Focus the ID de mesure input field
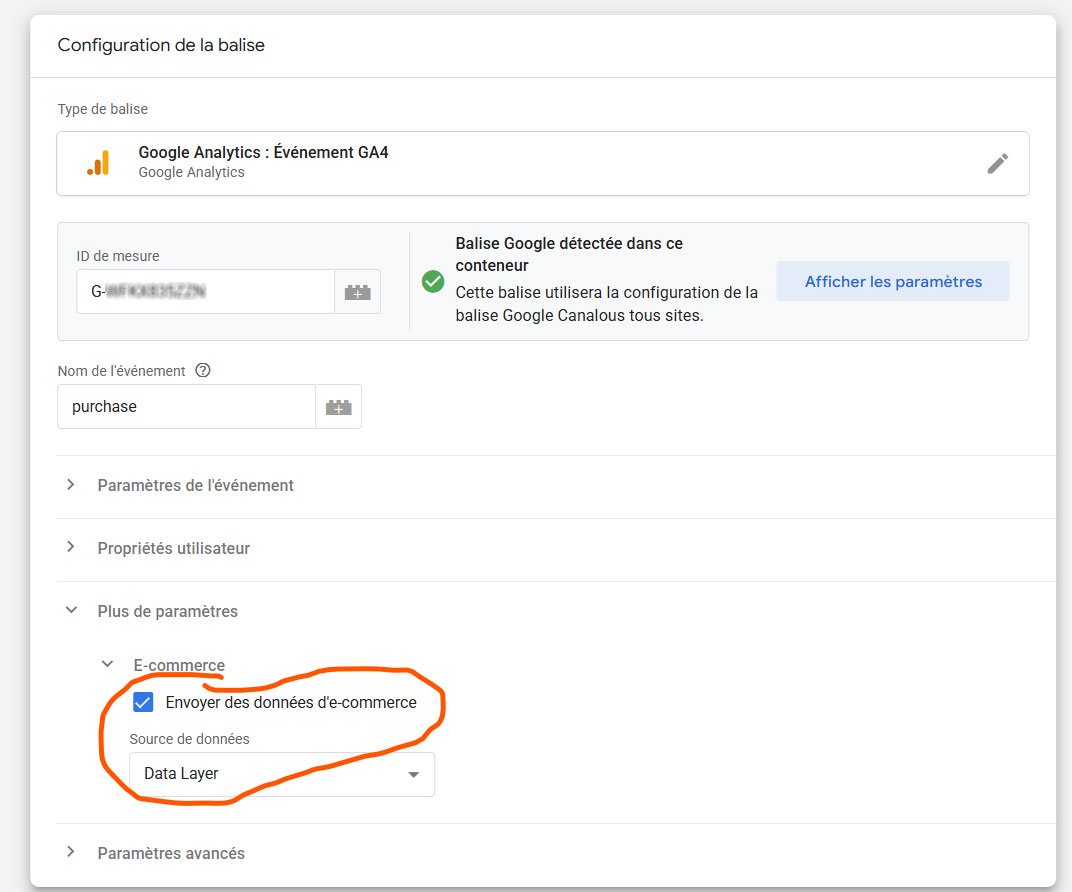Screen dimensions: 1072x892 coord(205,292)
